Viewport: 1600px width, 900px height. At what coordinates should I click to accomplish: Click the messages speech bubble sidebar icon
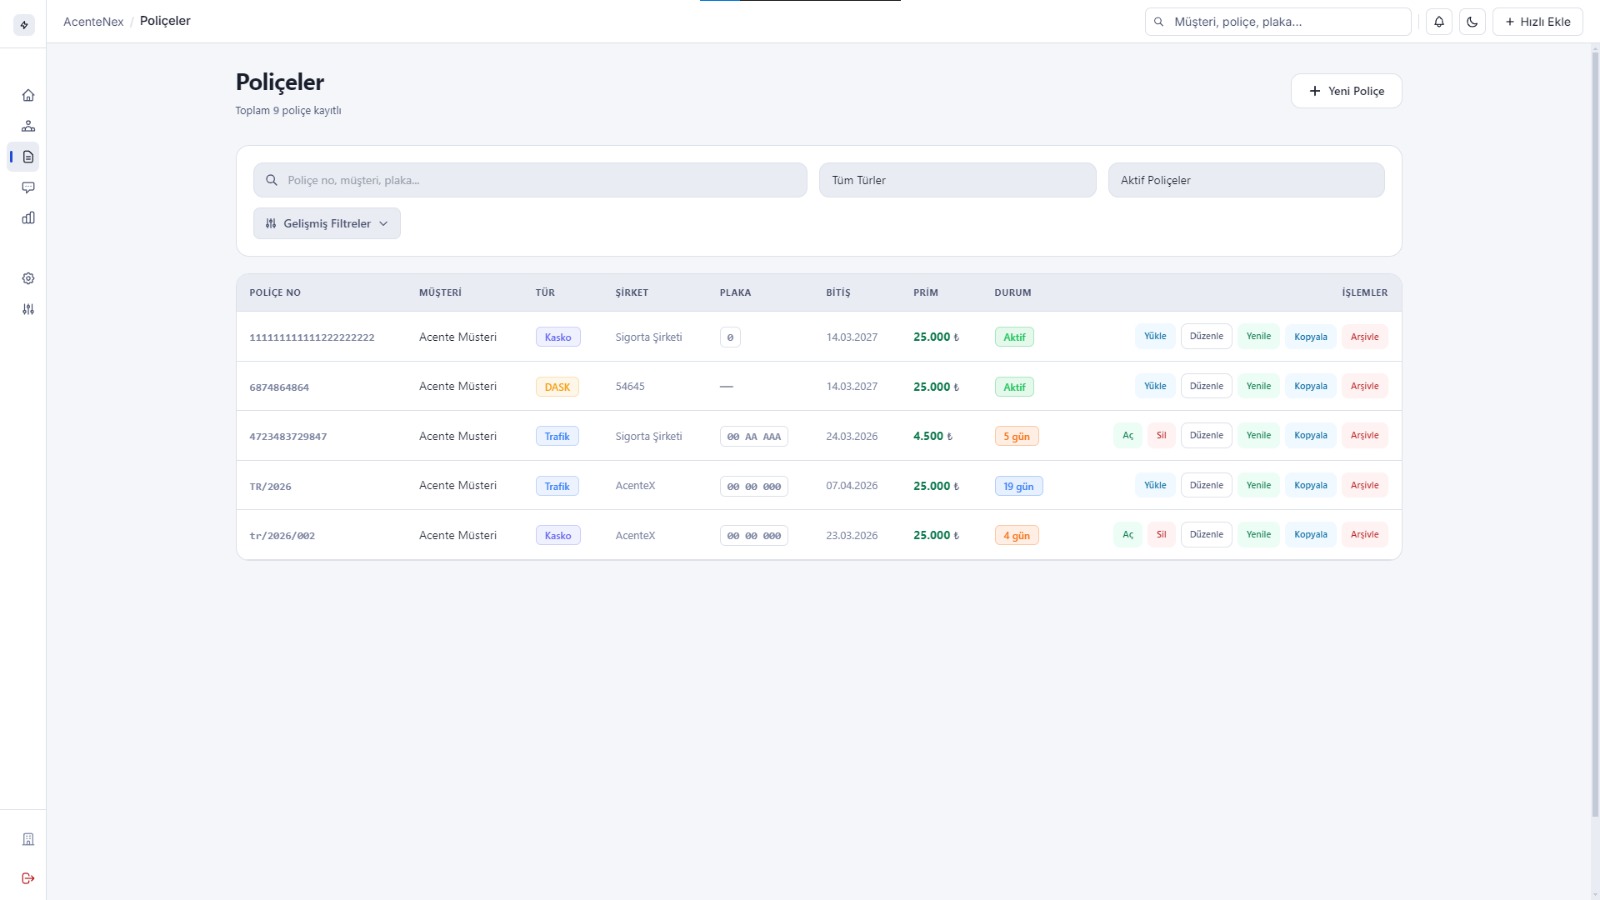(28, 187)
